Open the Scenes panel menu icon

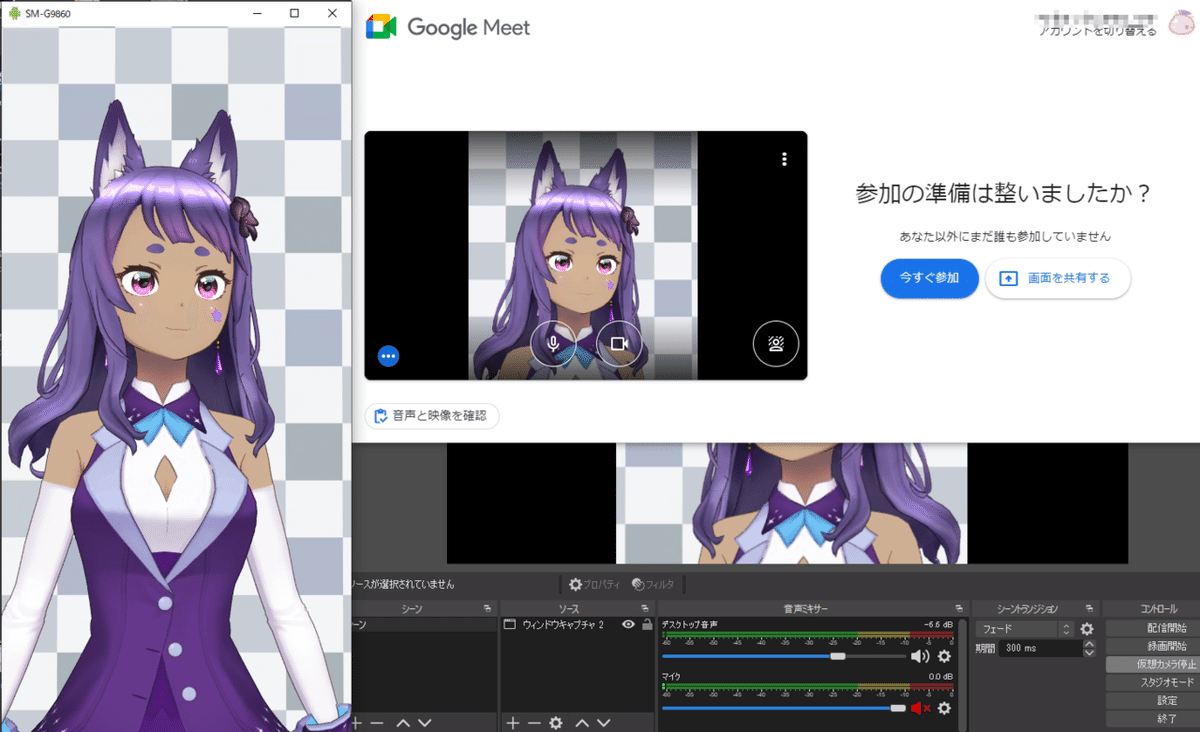pyautogui.click(x=488, y=608)
